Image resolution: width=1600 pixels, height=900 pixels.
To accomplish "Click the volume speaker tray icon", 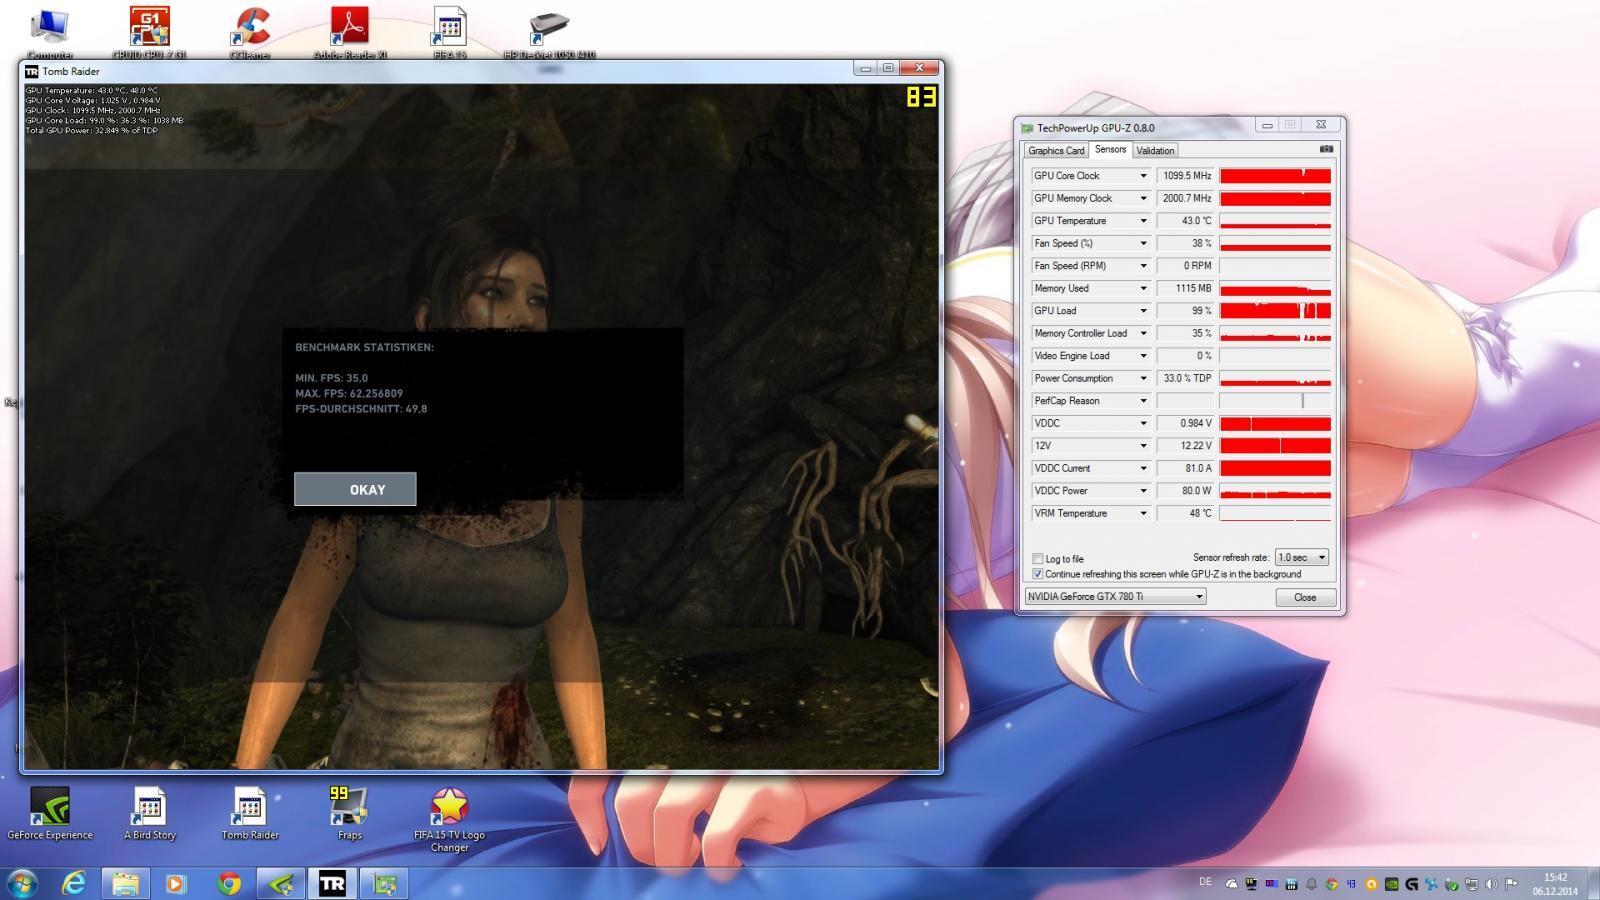I will click(x=1491, y=884).
